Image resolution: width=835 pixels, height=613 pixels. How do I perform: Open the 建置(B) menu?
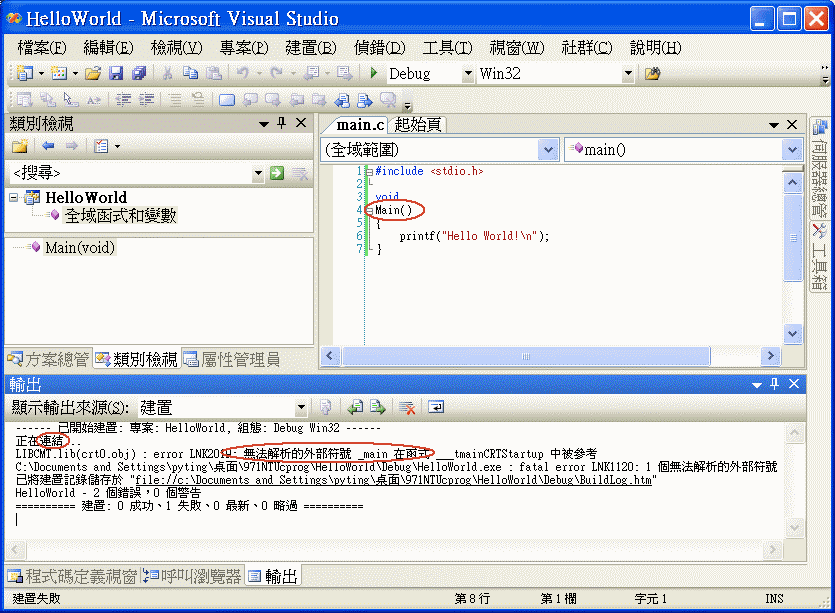pos(310,47)
